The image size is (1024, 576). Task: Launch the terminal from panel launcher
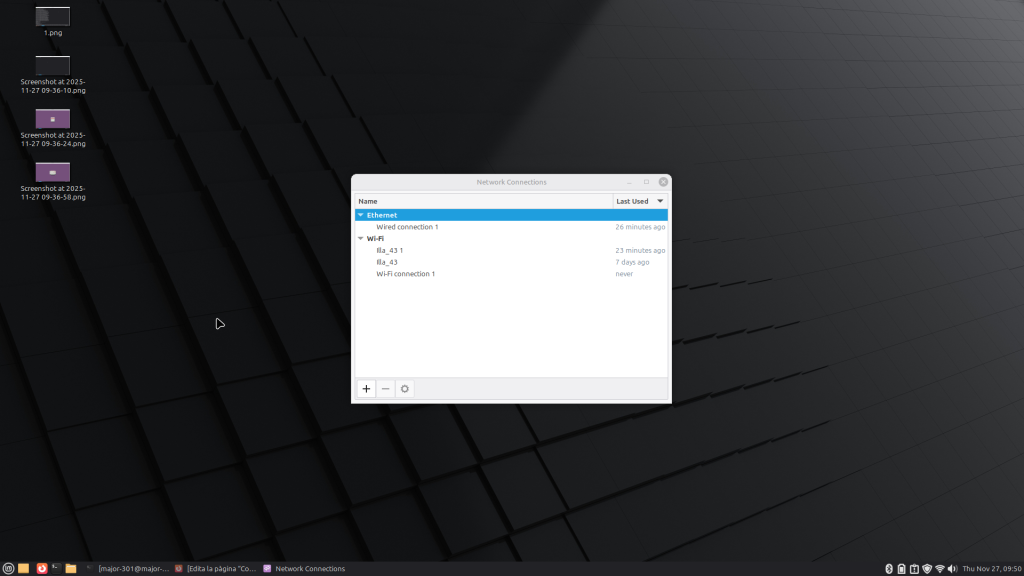(56, 568)
